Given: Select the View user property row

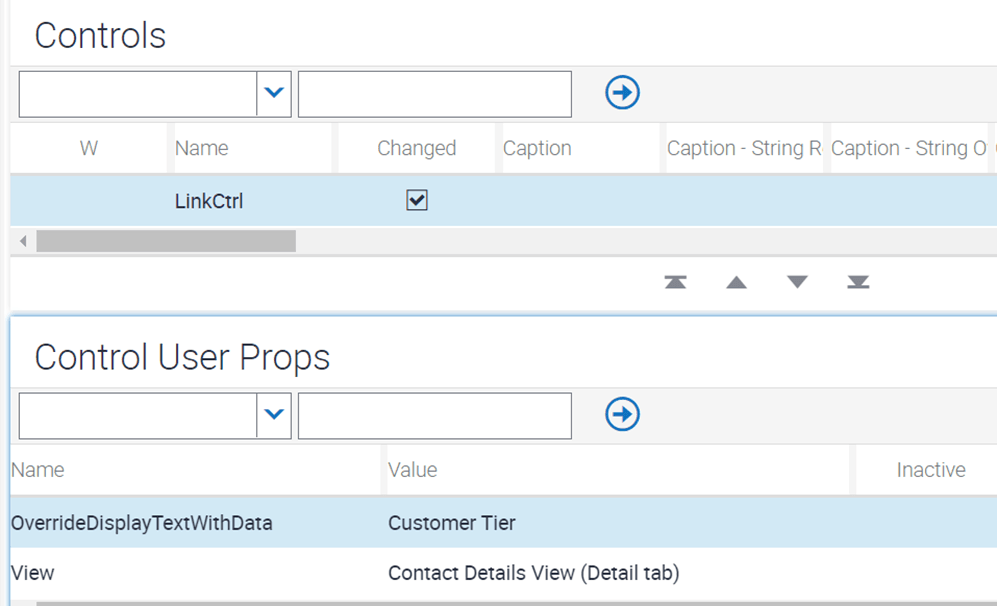Looking at the screenshot, I should (504, 573).
